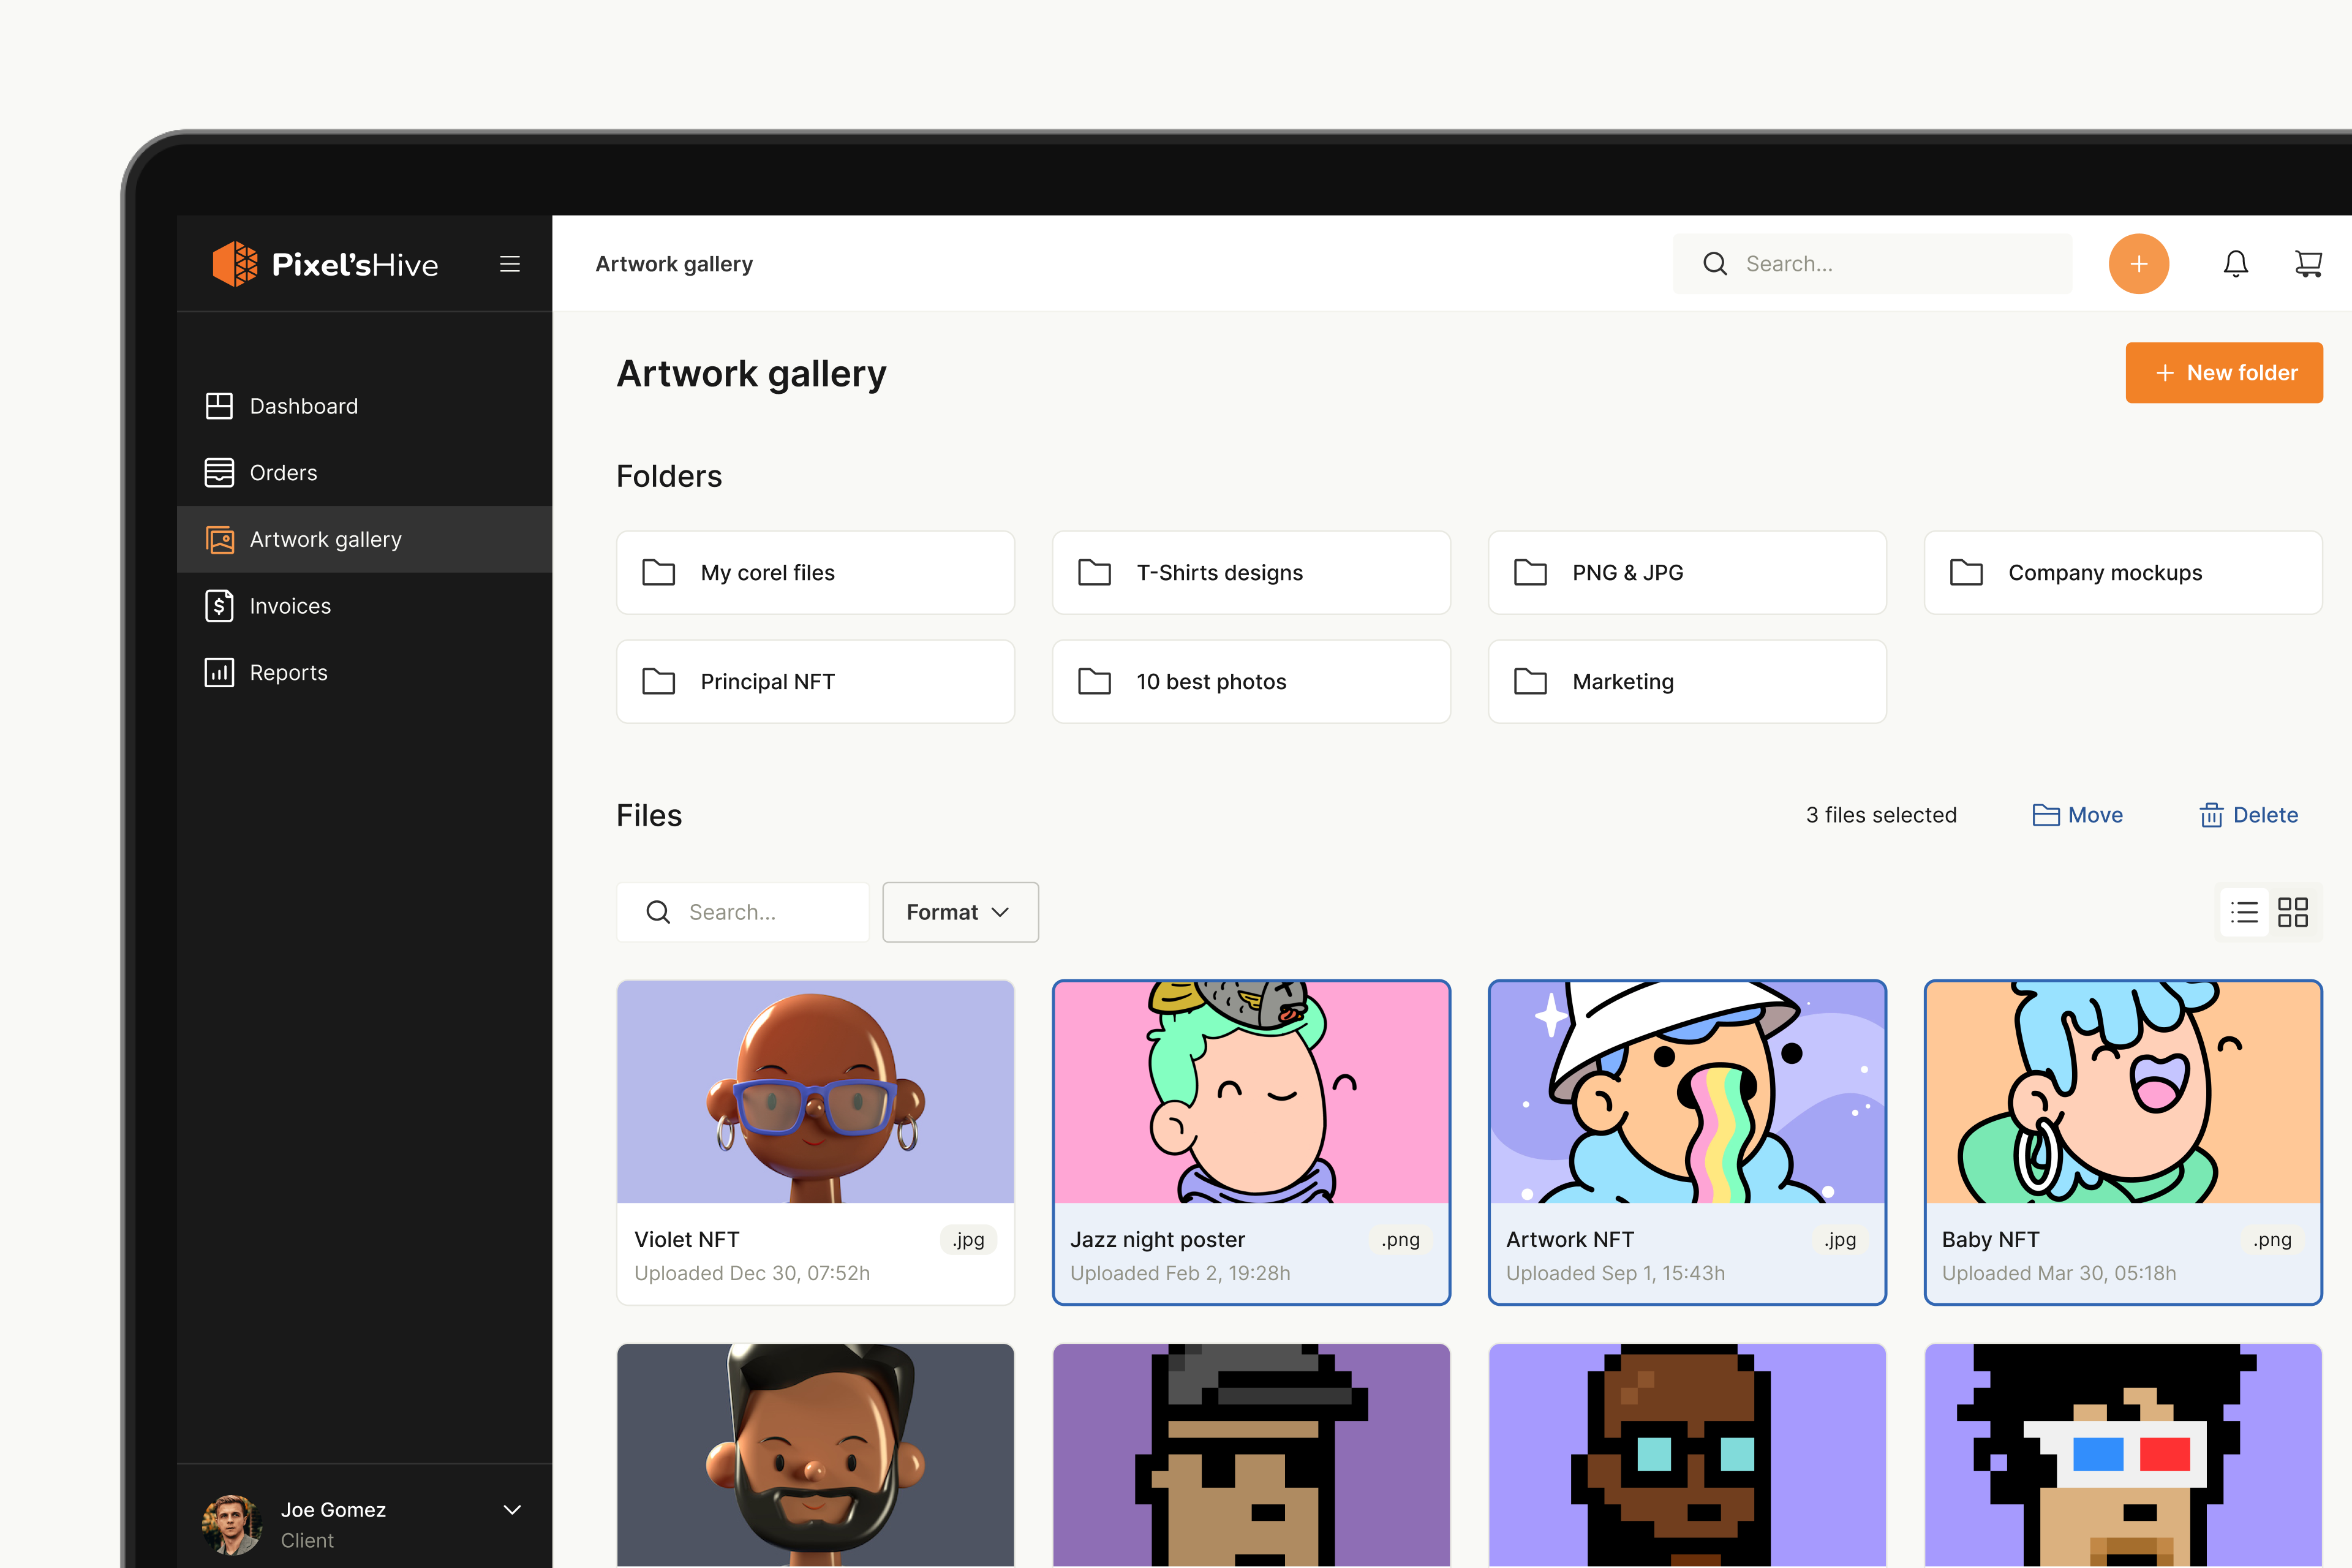Image resolution: width=2352 pixels, height=1568 pixels.
Task: Open the T-Shirts designs folder
Action: (1251, 573)
